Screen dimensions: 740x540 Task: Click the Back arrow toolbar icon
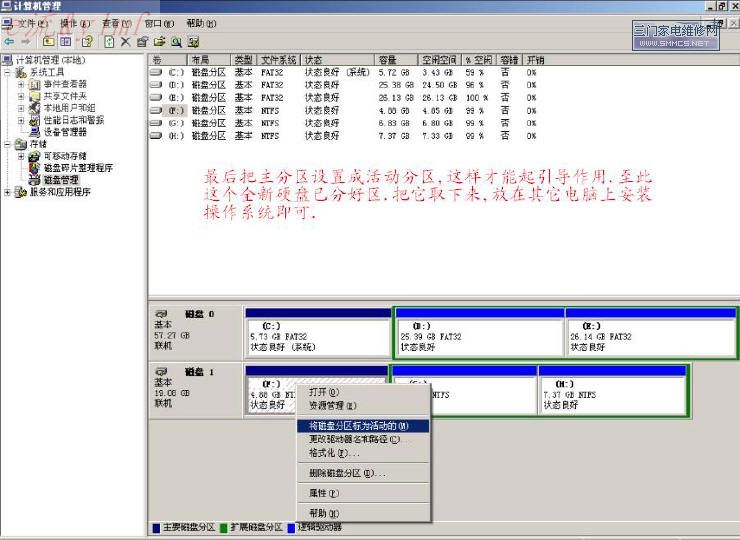pyautogui.click(x=9, y=42)
